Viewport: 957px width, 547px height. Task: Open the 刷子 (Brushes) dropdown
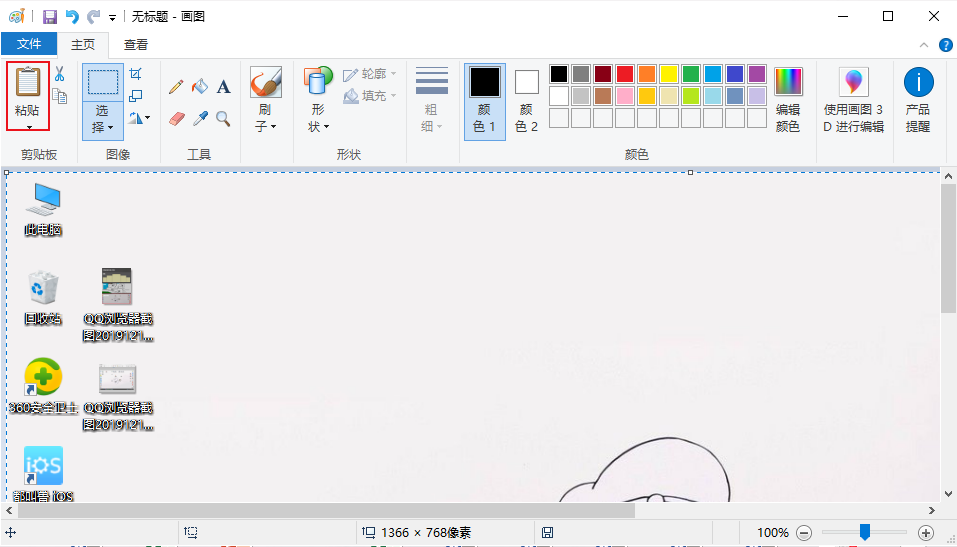(x=265, y=126)
